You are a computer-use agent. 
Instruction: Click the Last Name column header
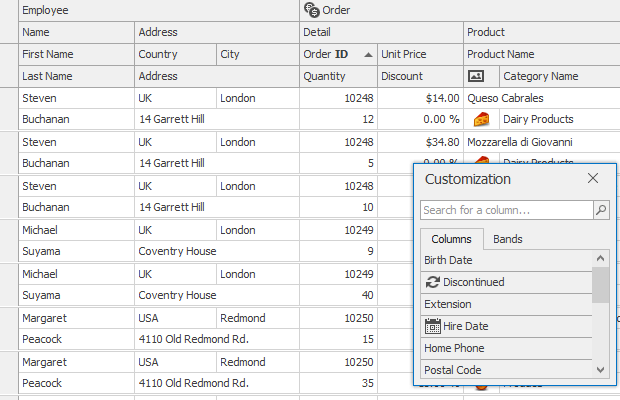tap(76, 76)
